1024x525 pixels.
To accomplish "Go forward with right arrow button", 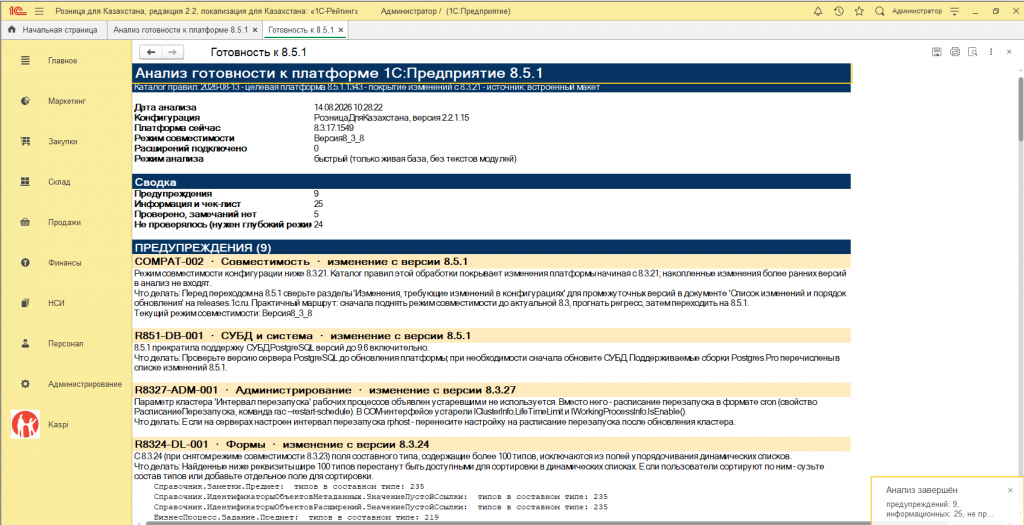I will 173,52.
